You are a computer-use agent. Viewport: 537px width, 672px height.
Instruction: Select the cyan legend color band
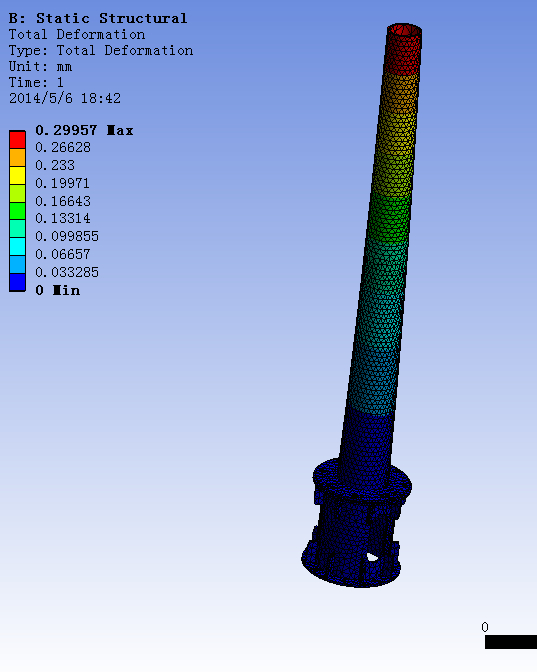[x=18, y=247]
